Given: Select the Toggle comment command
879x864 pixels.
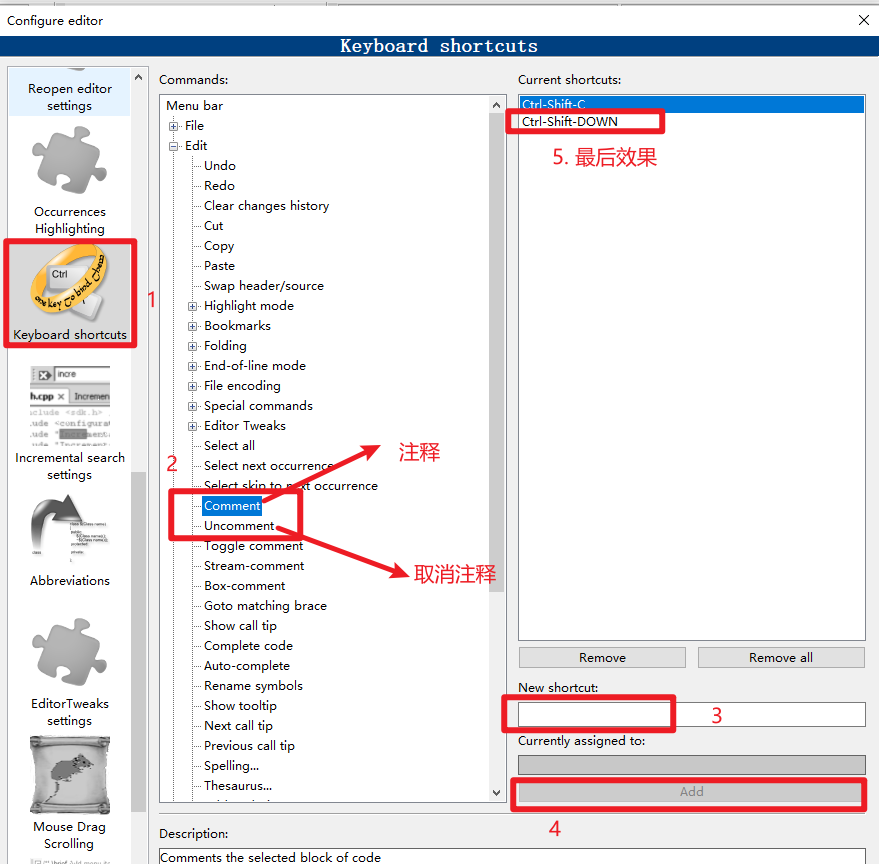Looking at the screenshot, I should click(x=253, y=546).
